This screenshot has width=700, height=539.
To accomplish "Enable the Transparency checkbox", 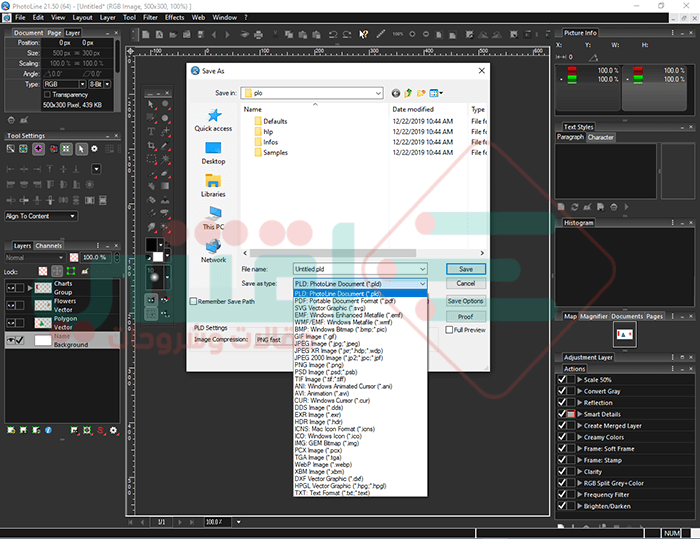I will [47, 95].
